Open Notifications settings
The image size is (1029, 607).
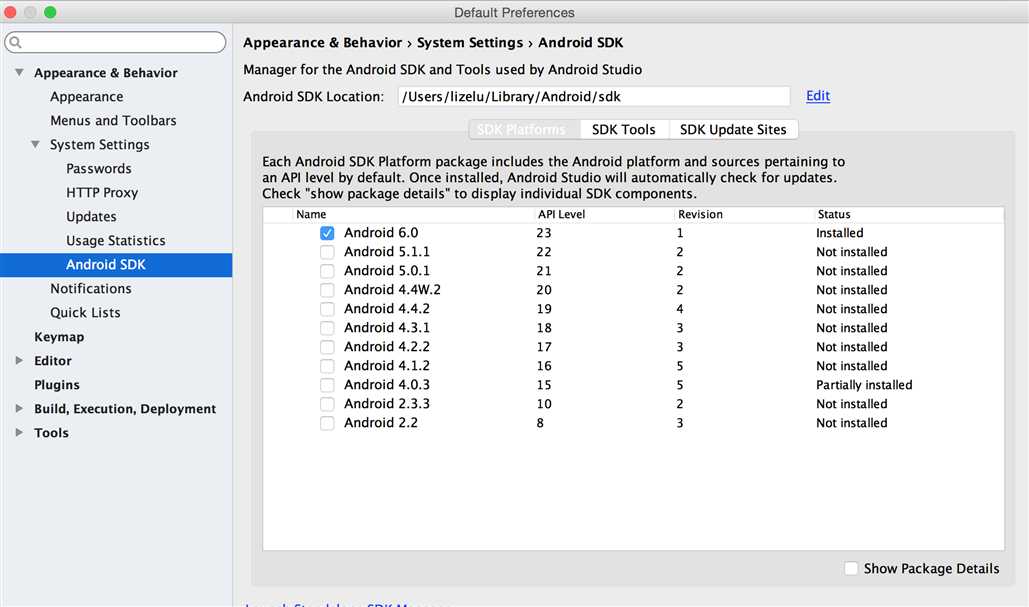pyautogui.click(x=91, y=289)
